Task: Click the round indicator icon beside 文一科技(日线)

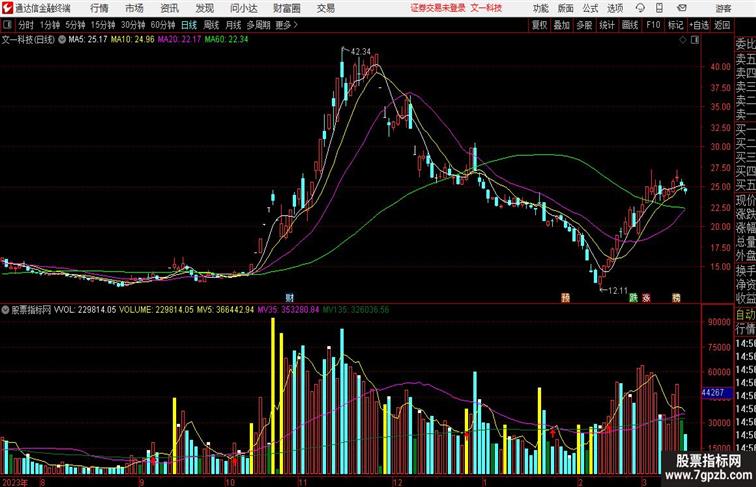Action: (x=62, y=40)
